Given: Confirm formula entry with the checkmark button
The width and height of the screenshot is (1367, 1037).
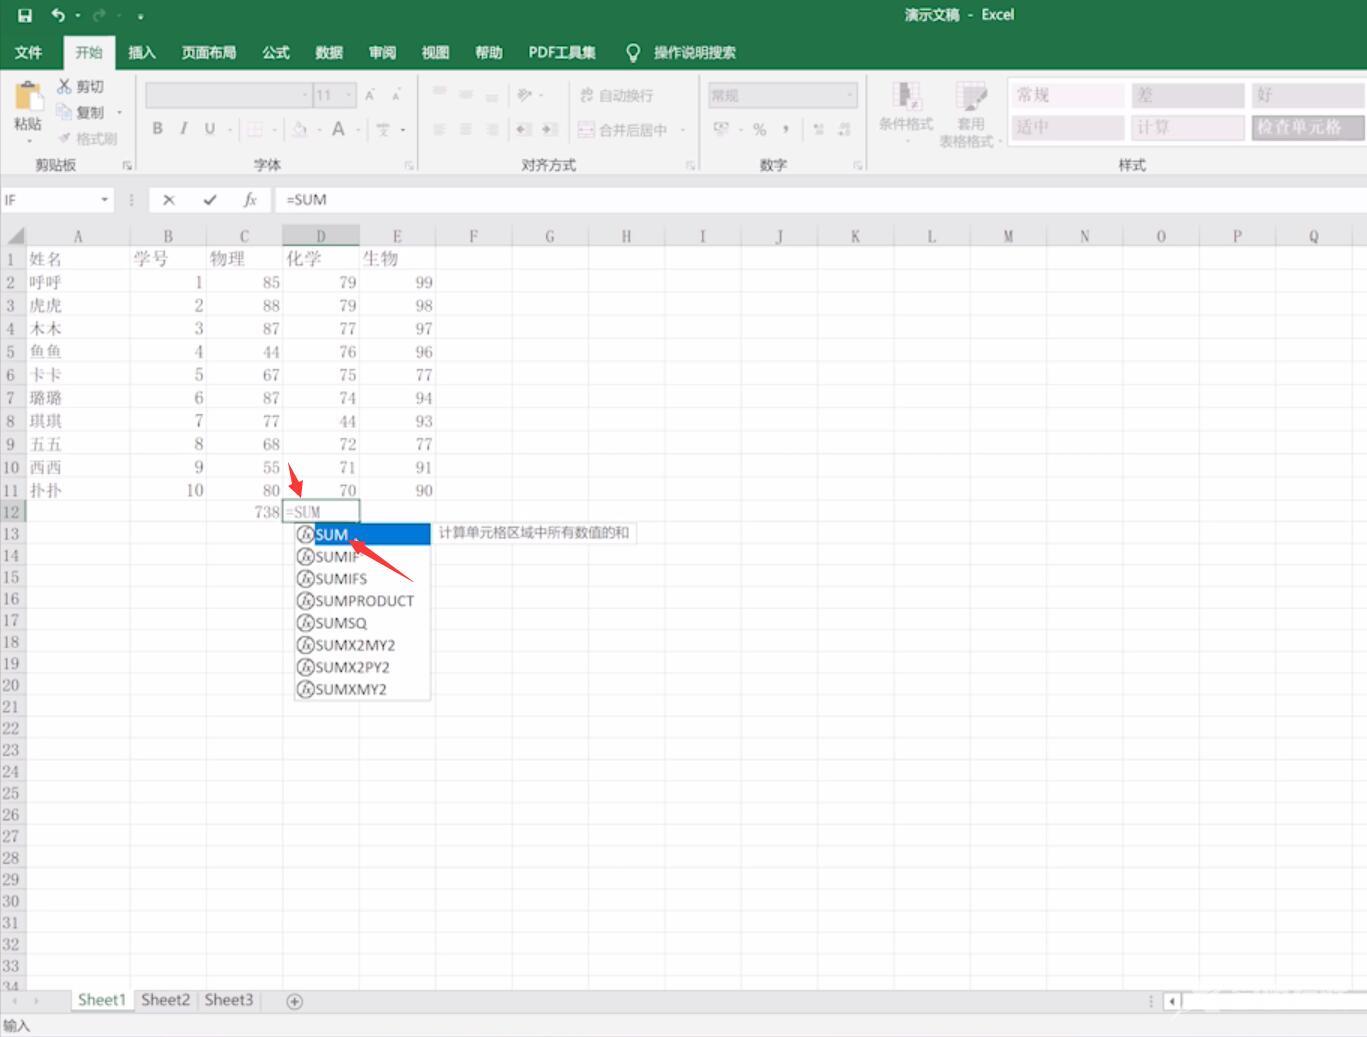Looking at the screenshot, I should [209, 200].
